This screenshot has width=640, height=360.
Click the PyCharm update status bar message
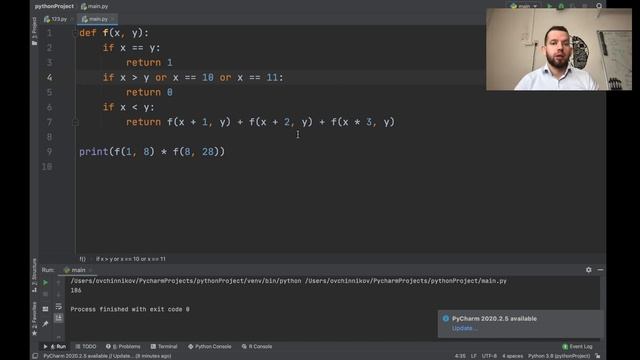(107, 356)
